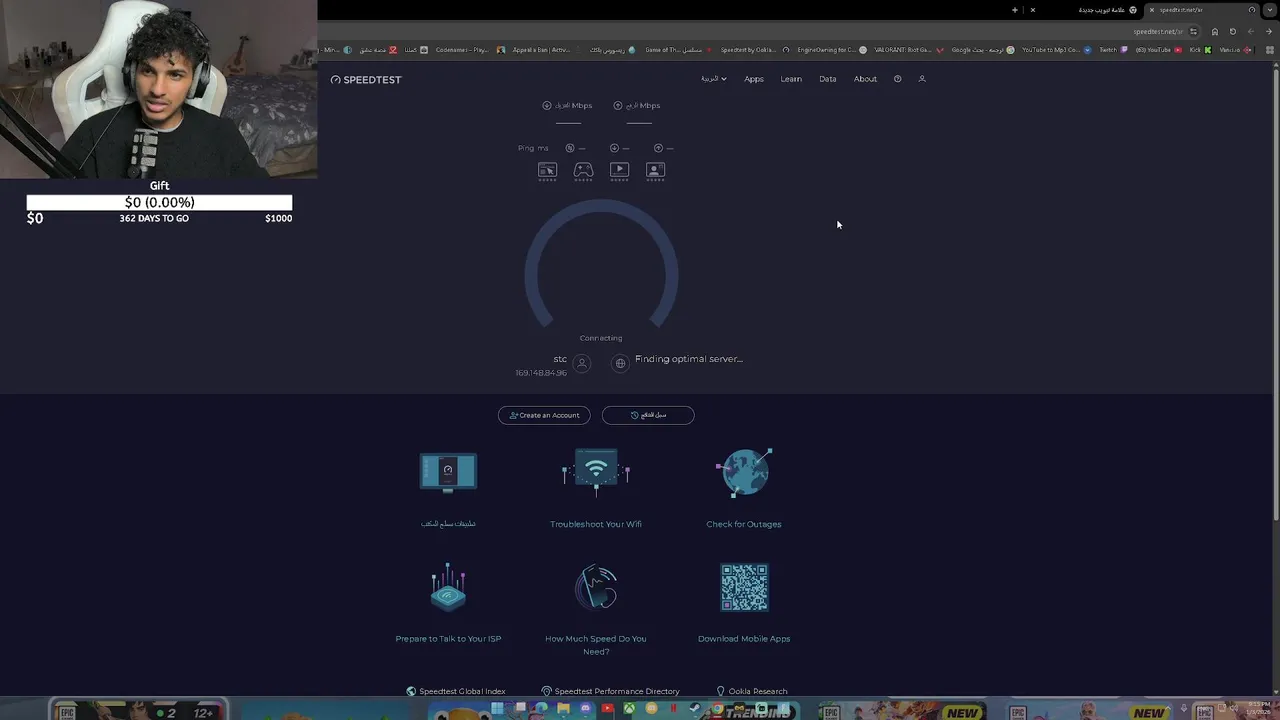
Task: Open VALORANT Riot Games bookmark
Action: click(908, 50)
